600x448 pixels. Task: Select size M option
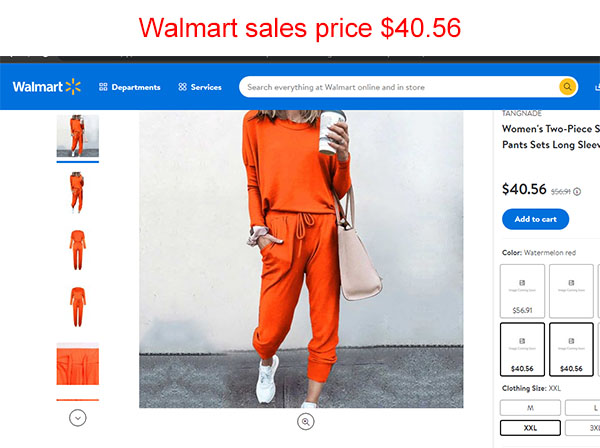point(530,408)
